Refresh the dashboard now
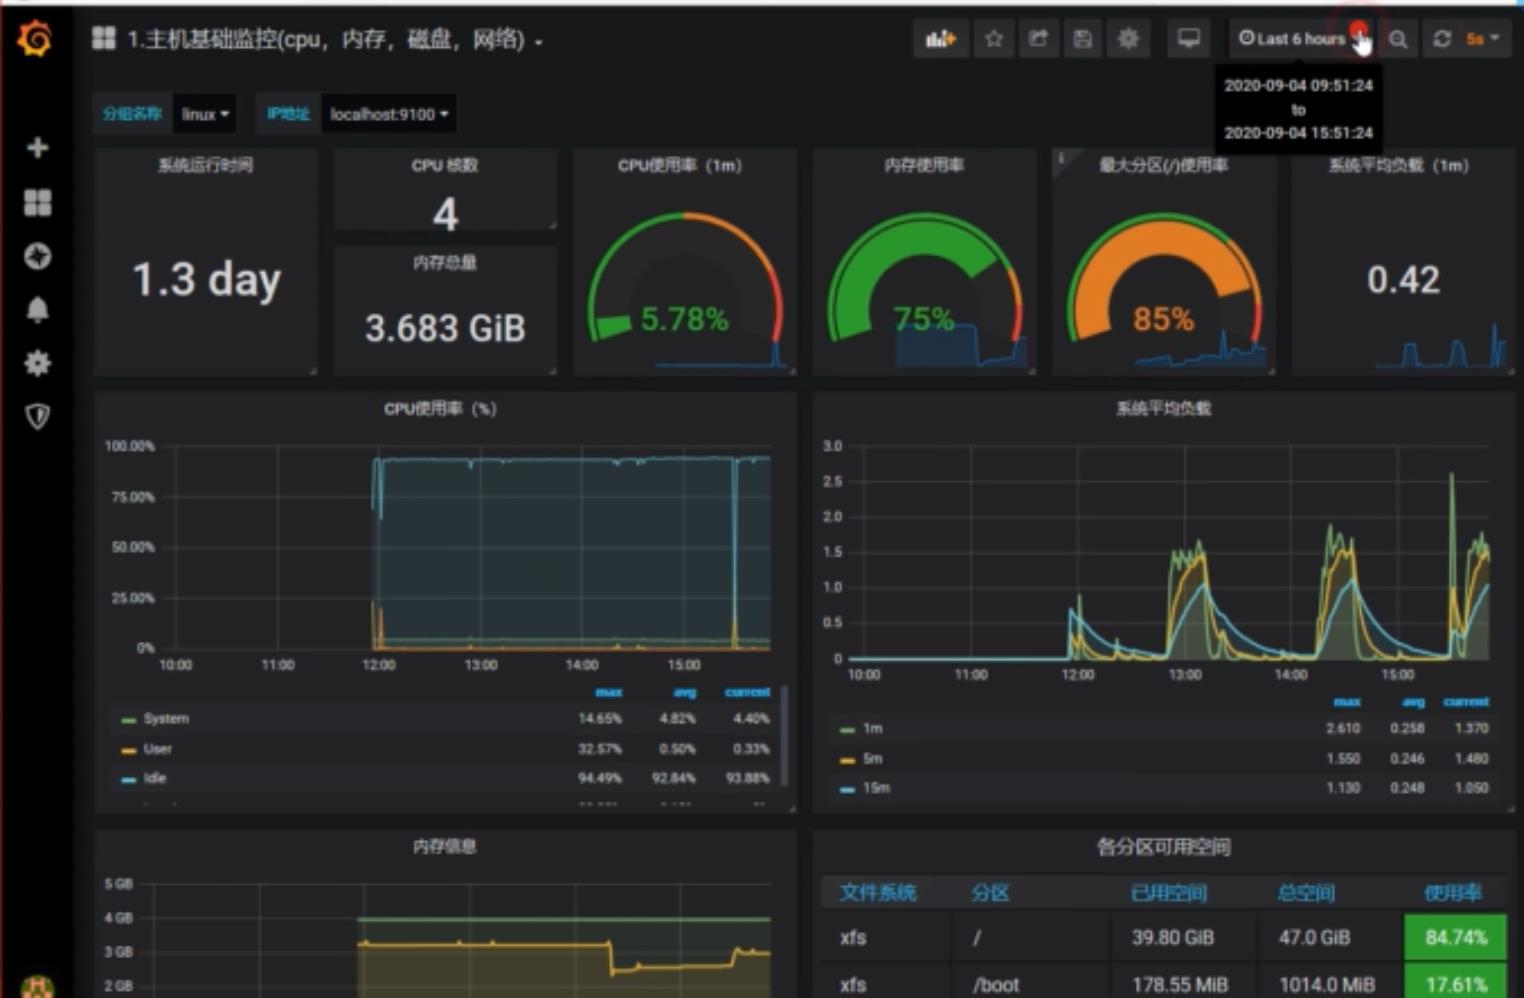Image resolution: width=1524 pixels, height=998 pixels. (1441, 39)
